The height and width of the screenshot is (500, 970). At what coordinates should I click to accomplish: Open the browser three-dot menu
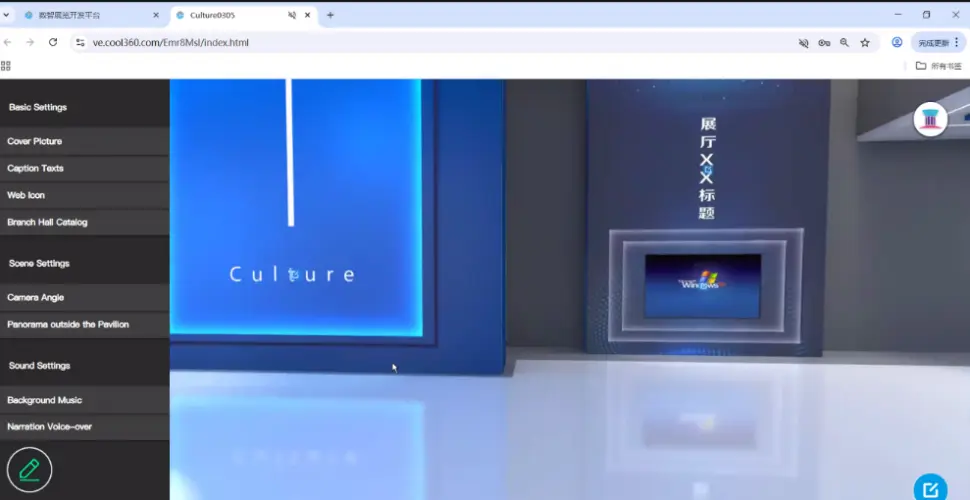[957, 42]
